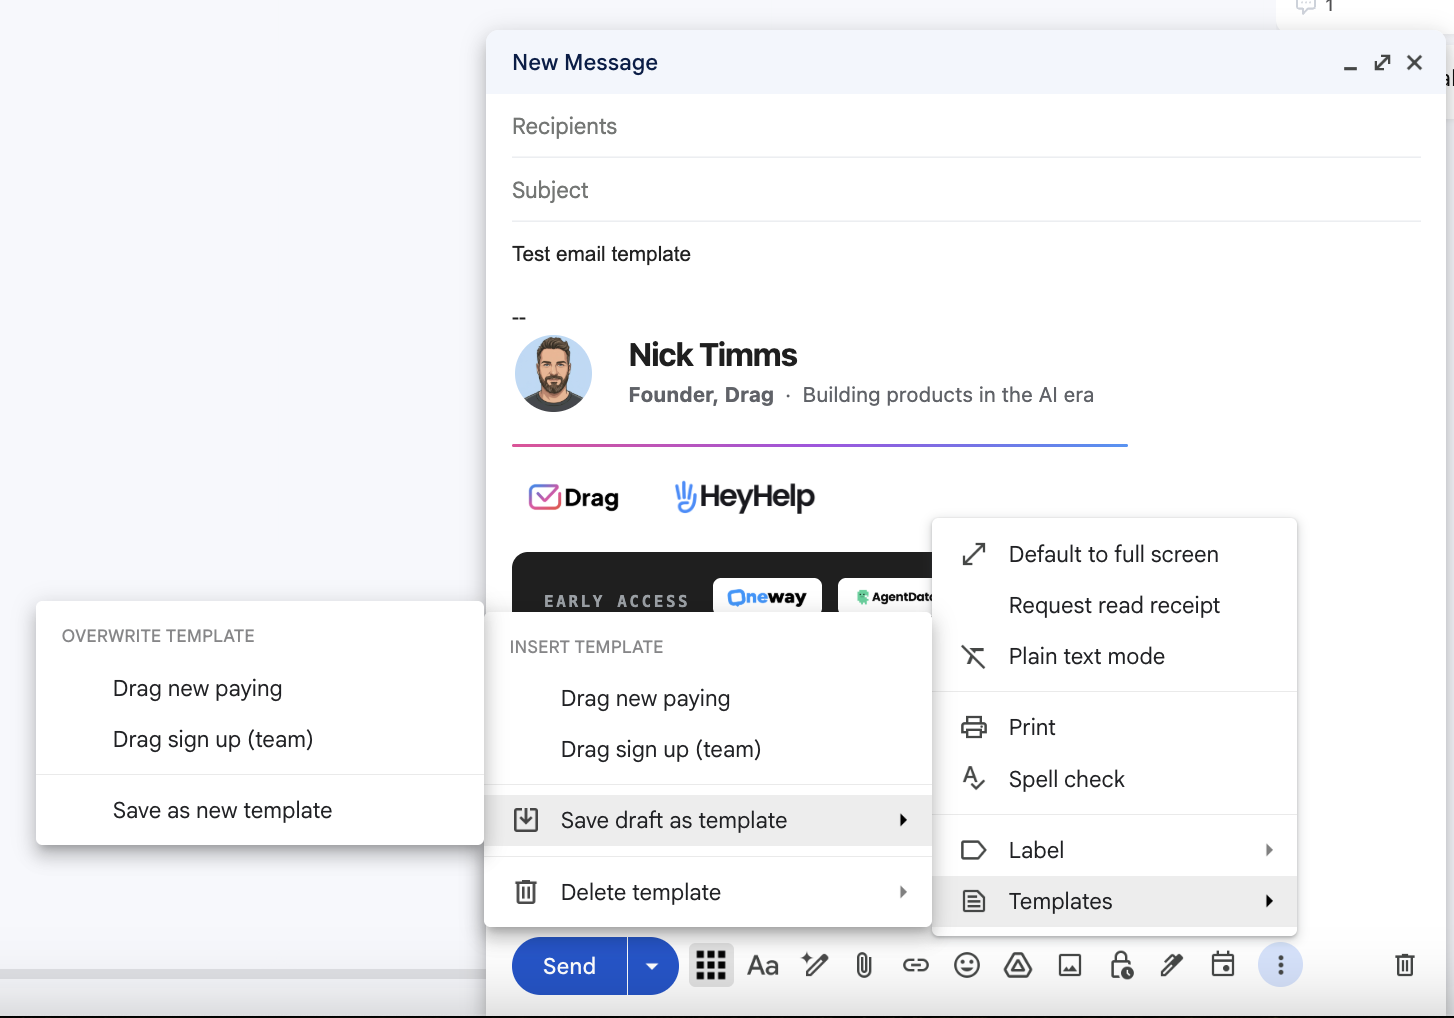Viewport: 1454px width, 1018px height.
Task: Select Delete template entry
Action: pyautogui.click(x=708, y=892)
